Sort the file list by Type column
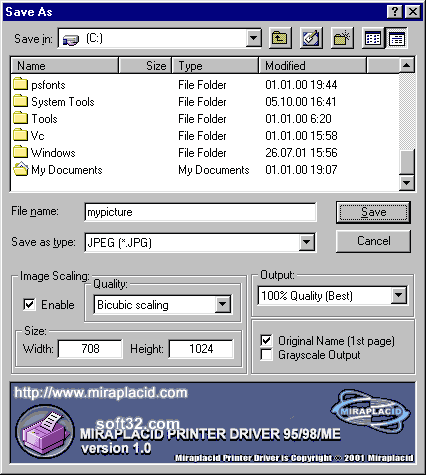This screenshot has height=475, width=426. (x=215, y=65)
